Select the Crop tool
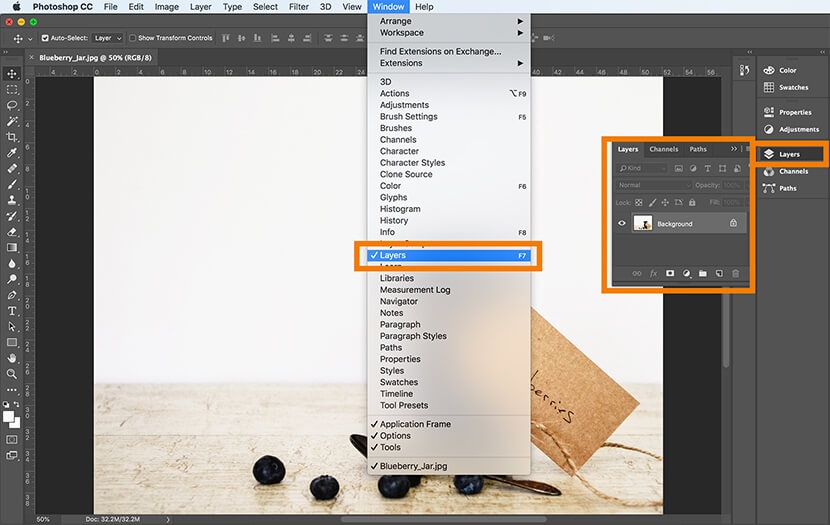 [x=12, y=136]
